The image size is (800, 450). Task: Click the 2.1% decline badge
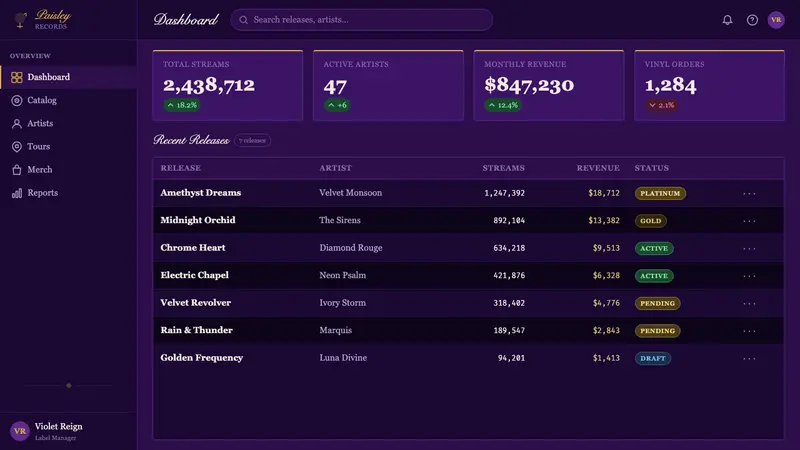pos(661,105)
